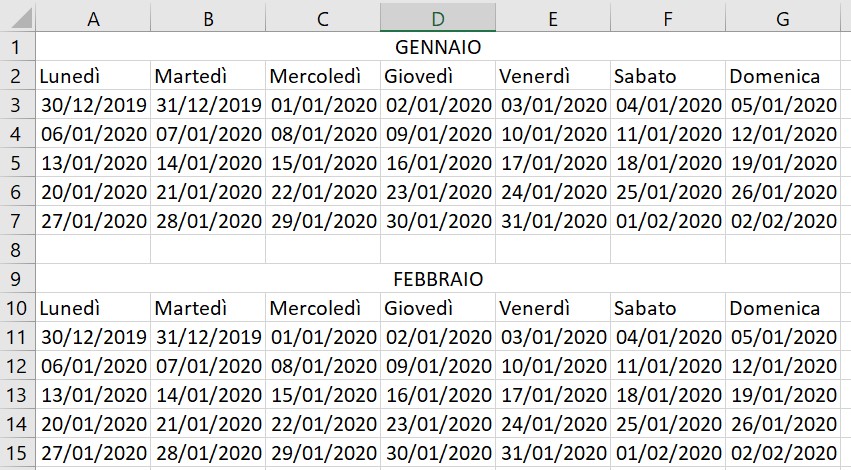Viewport: 851px width, 470px height.
Task: Click the column G header
Action: (782, 18)
